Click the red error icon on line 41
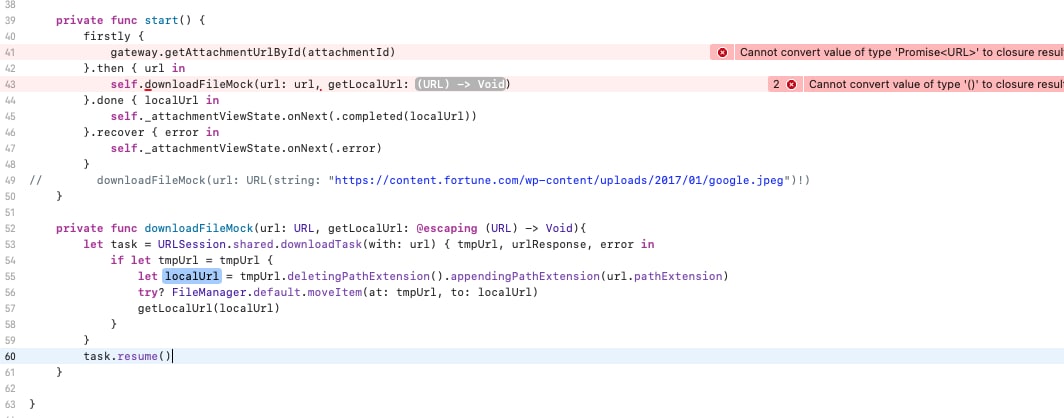The image size is (1064, 418). 722,52
